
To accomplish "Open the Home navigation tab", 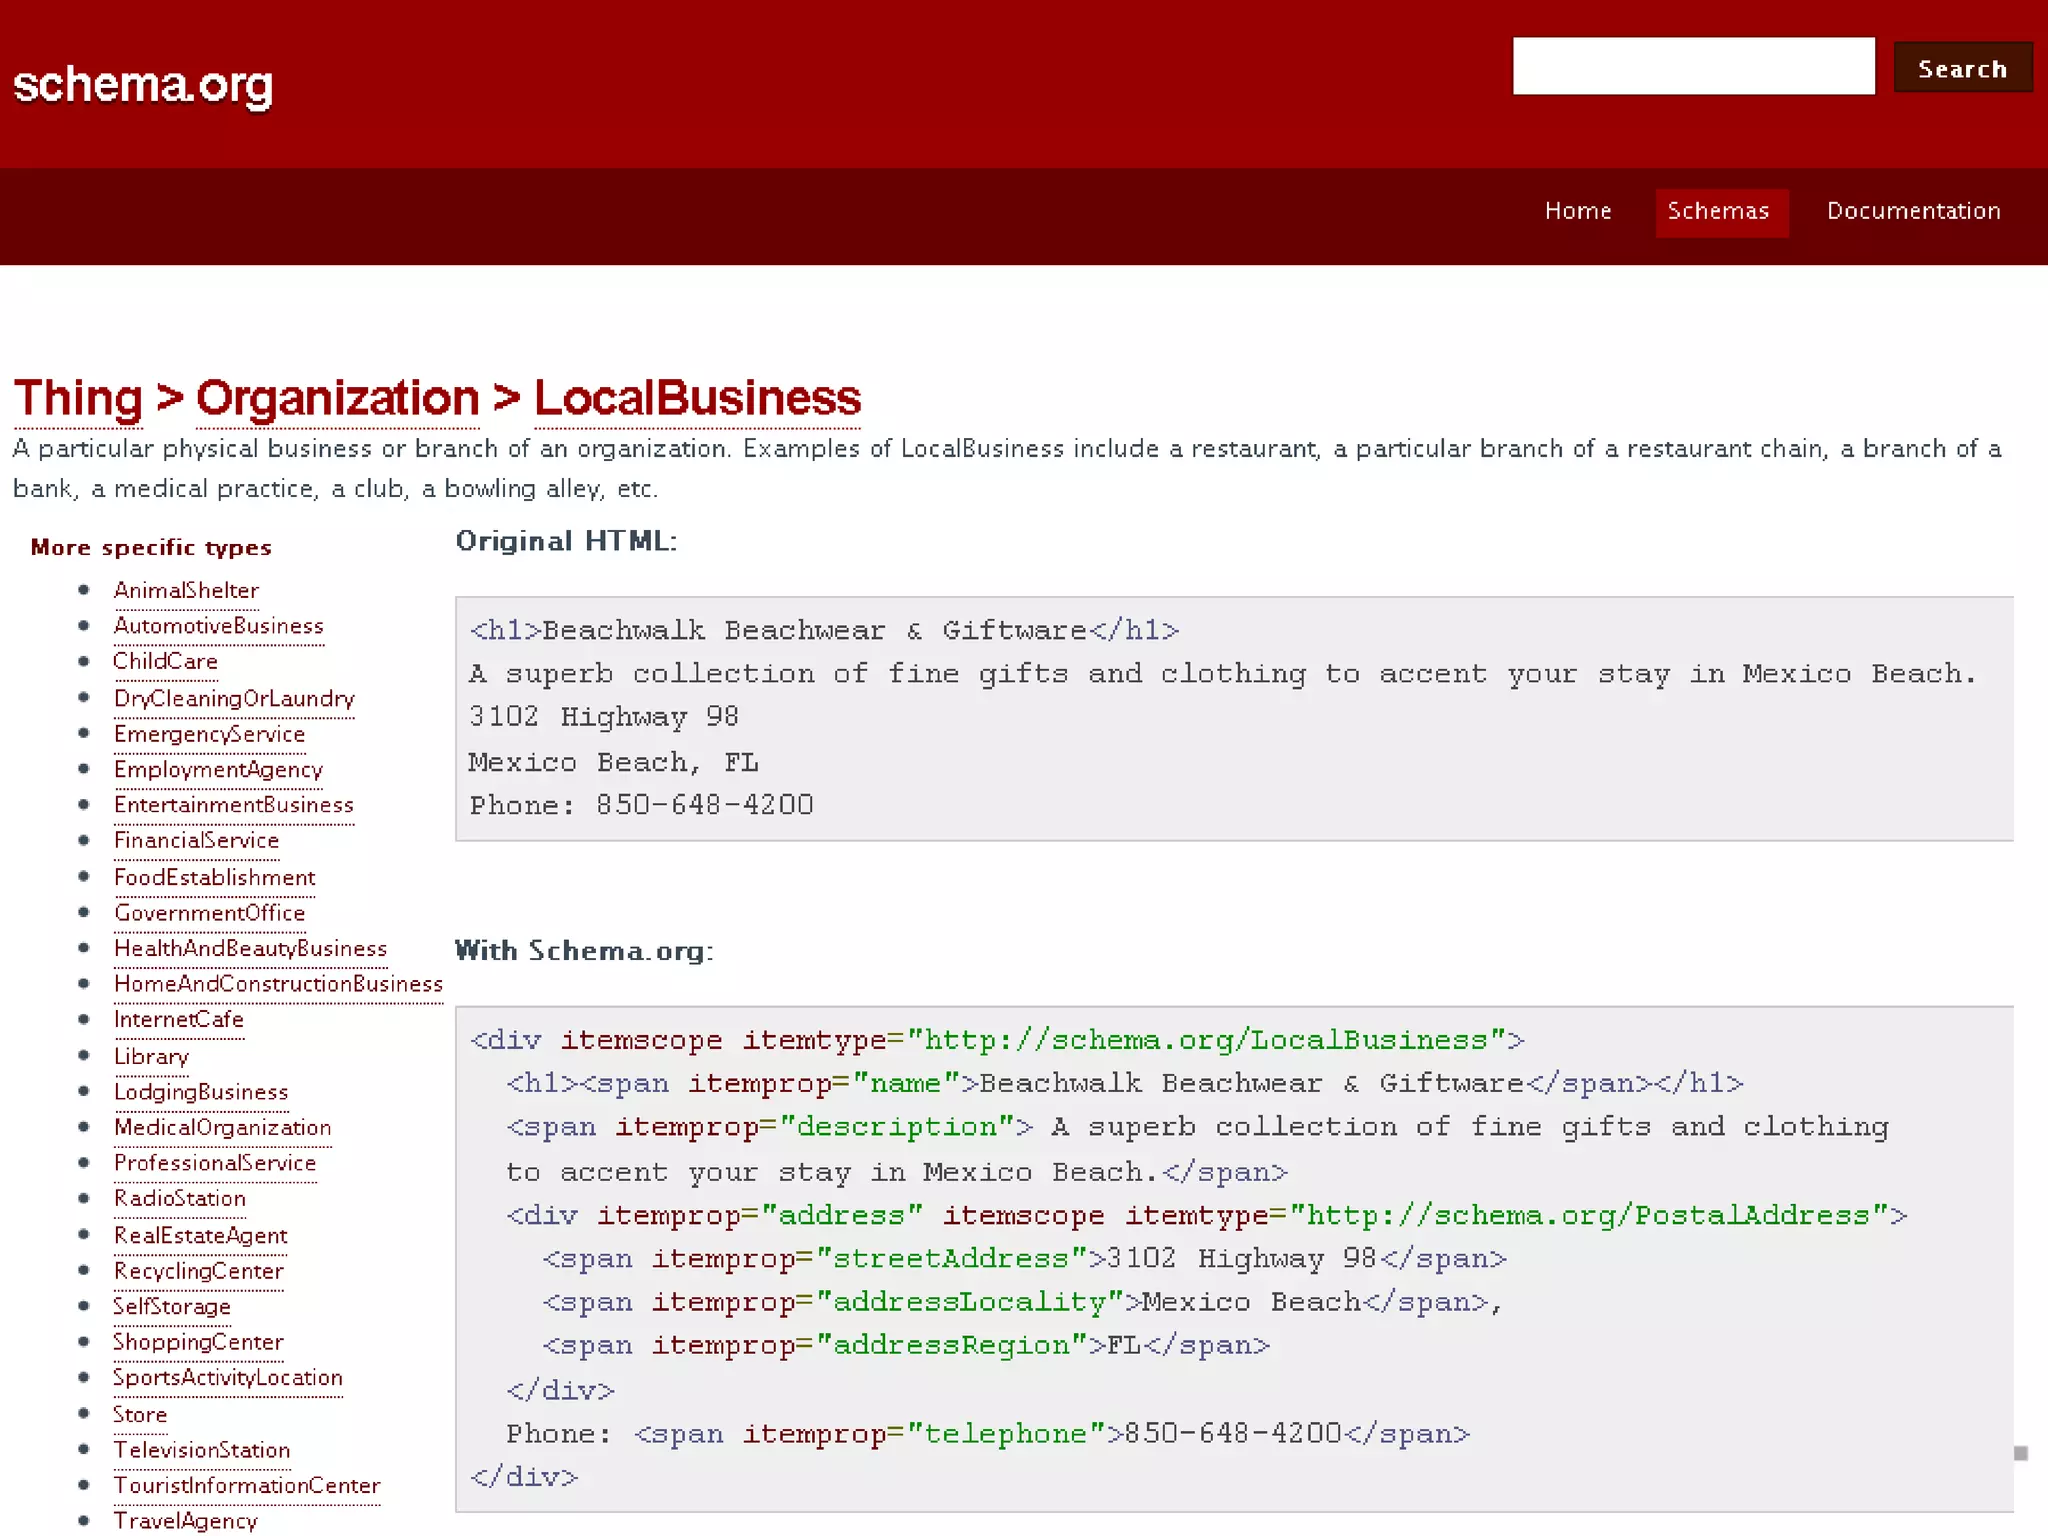I will (x=1577, y=211).
